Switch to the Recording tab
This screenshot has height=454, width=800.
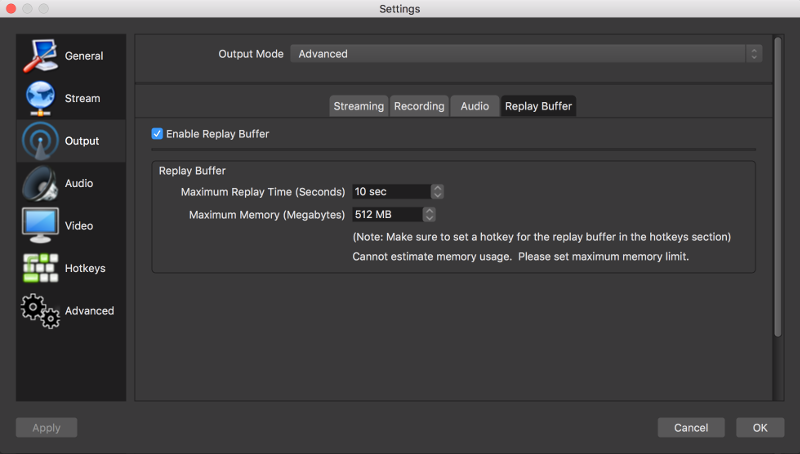pyautogui.click(x=419, y=106)
